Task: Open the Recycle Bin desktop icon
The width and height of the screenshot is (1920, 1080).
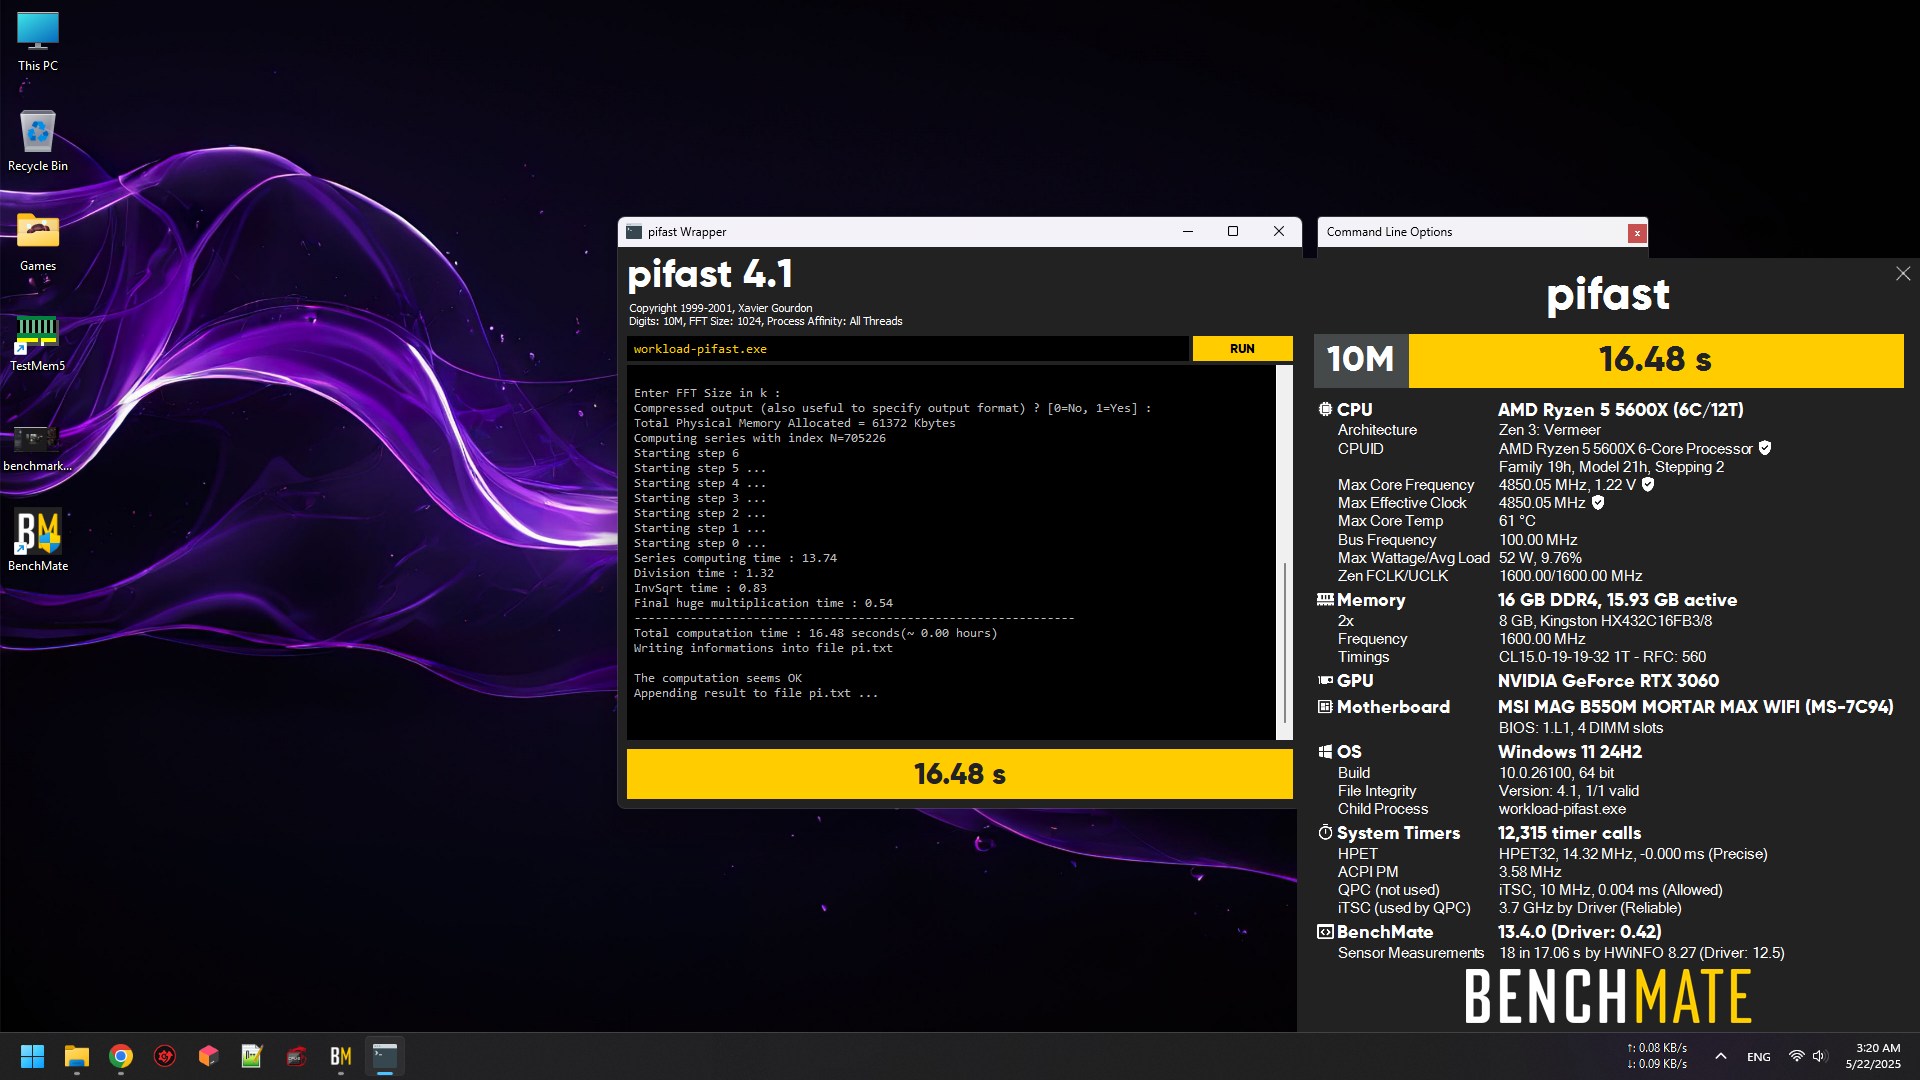Action: coord(38,142)
